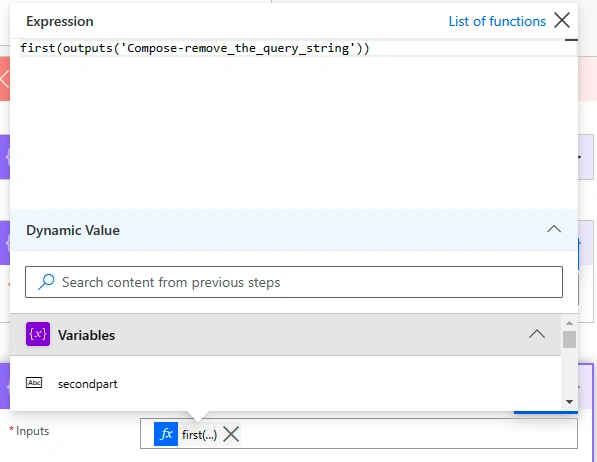The height and width of the screenshot is (462, 597).
Task: Open the List of functions link
Action: pyautogui.click(x=497, y=21)
